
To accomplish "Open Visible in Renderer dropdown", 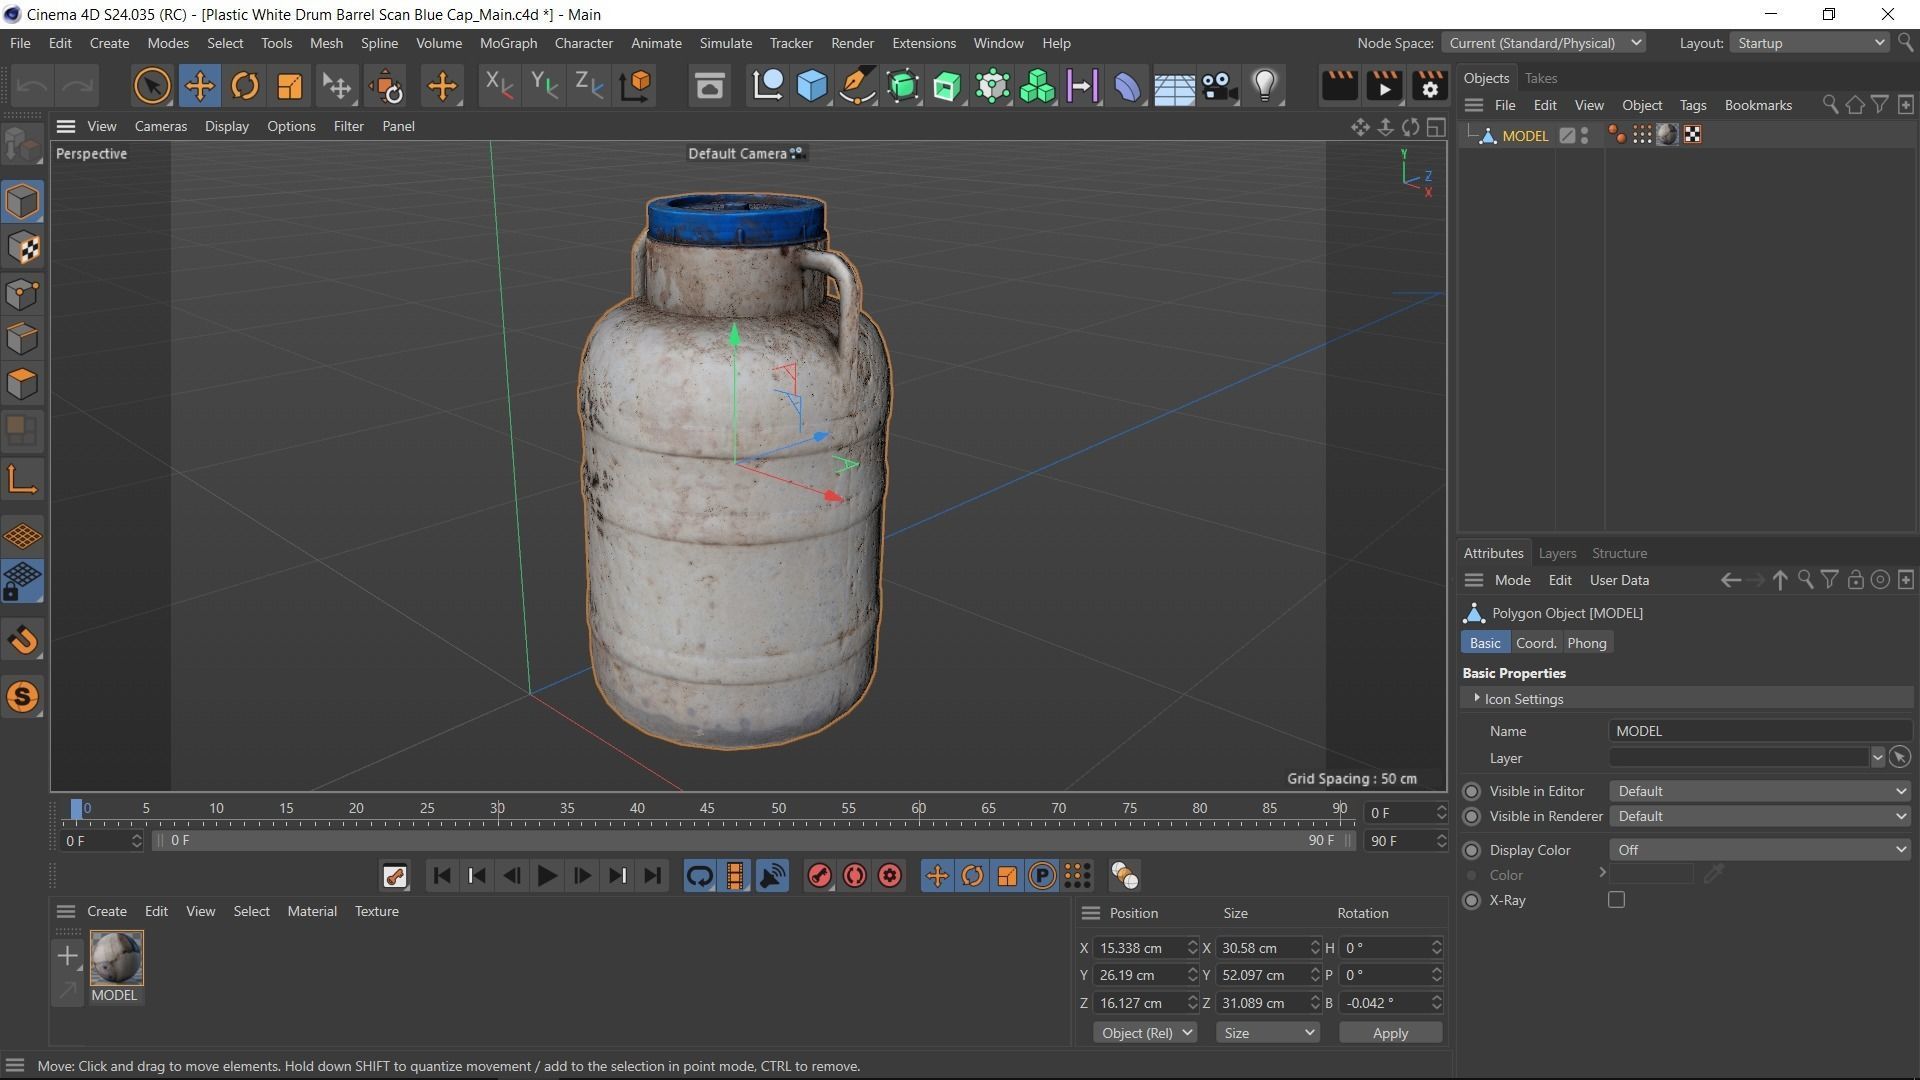I will coord(1760,816).
